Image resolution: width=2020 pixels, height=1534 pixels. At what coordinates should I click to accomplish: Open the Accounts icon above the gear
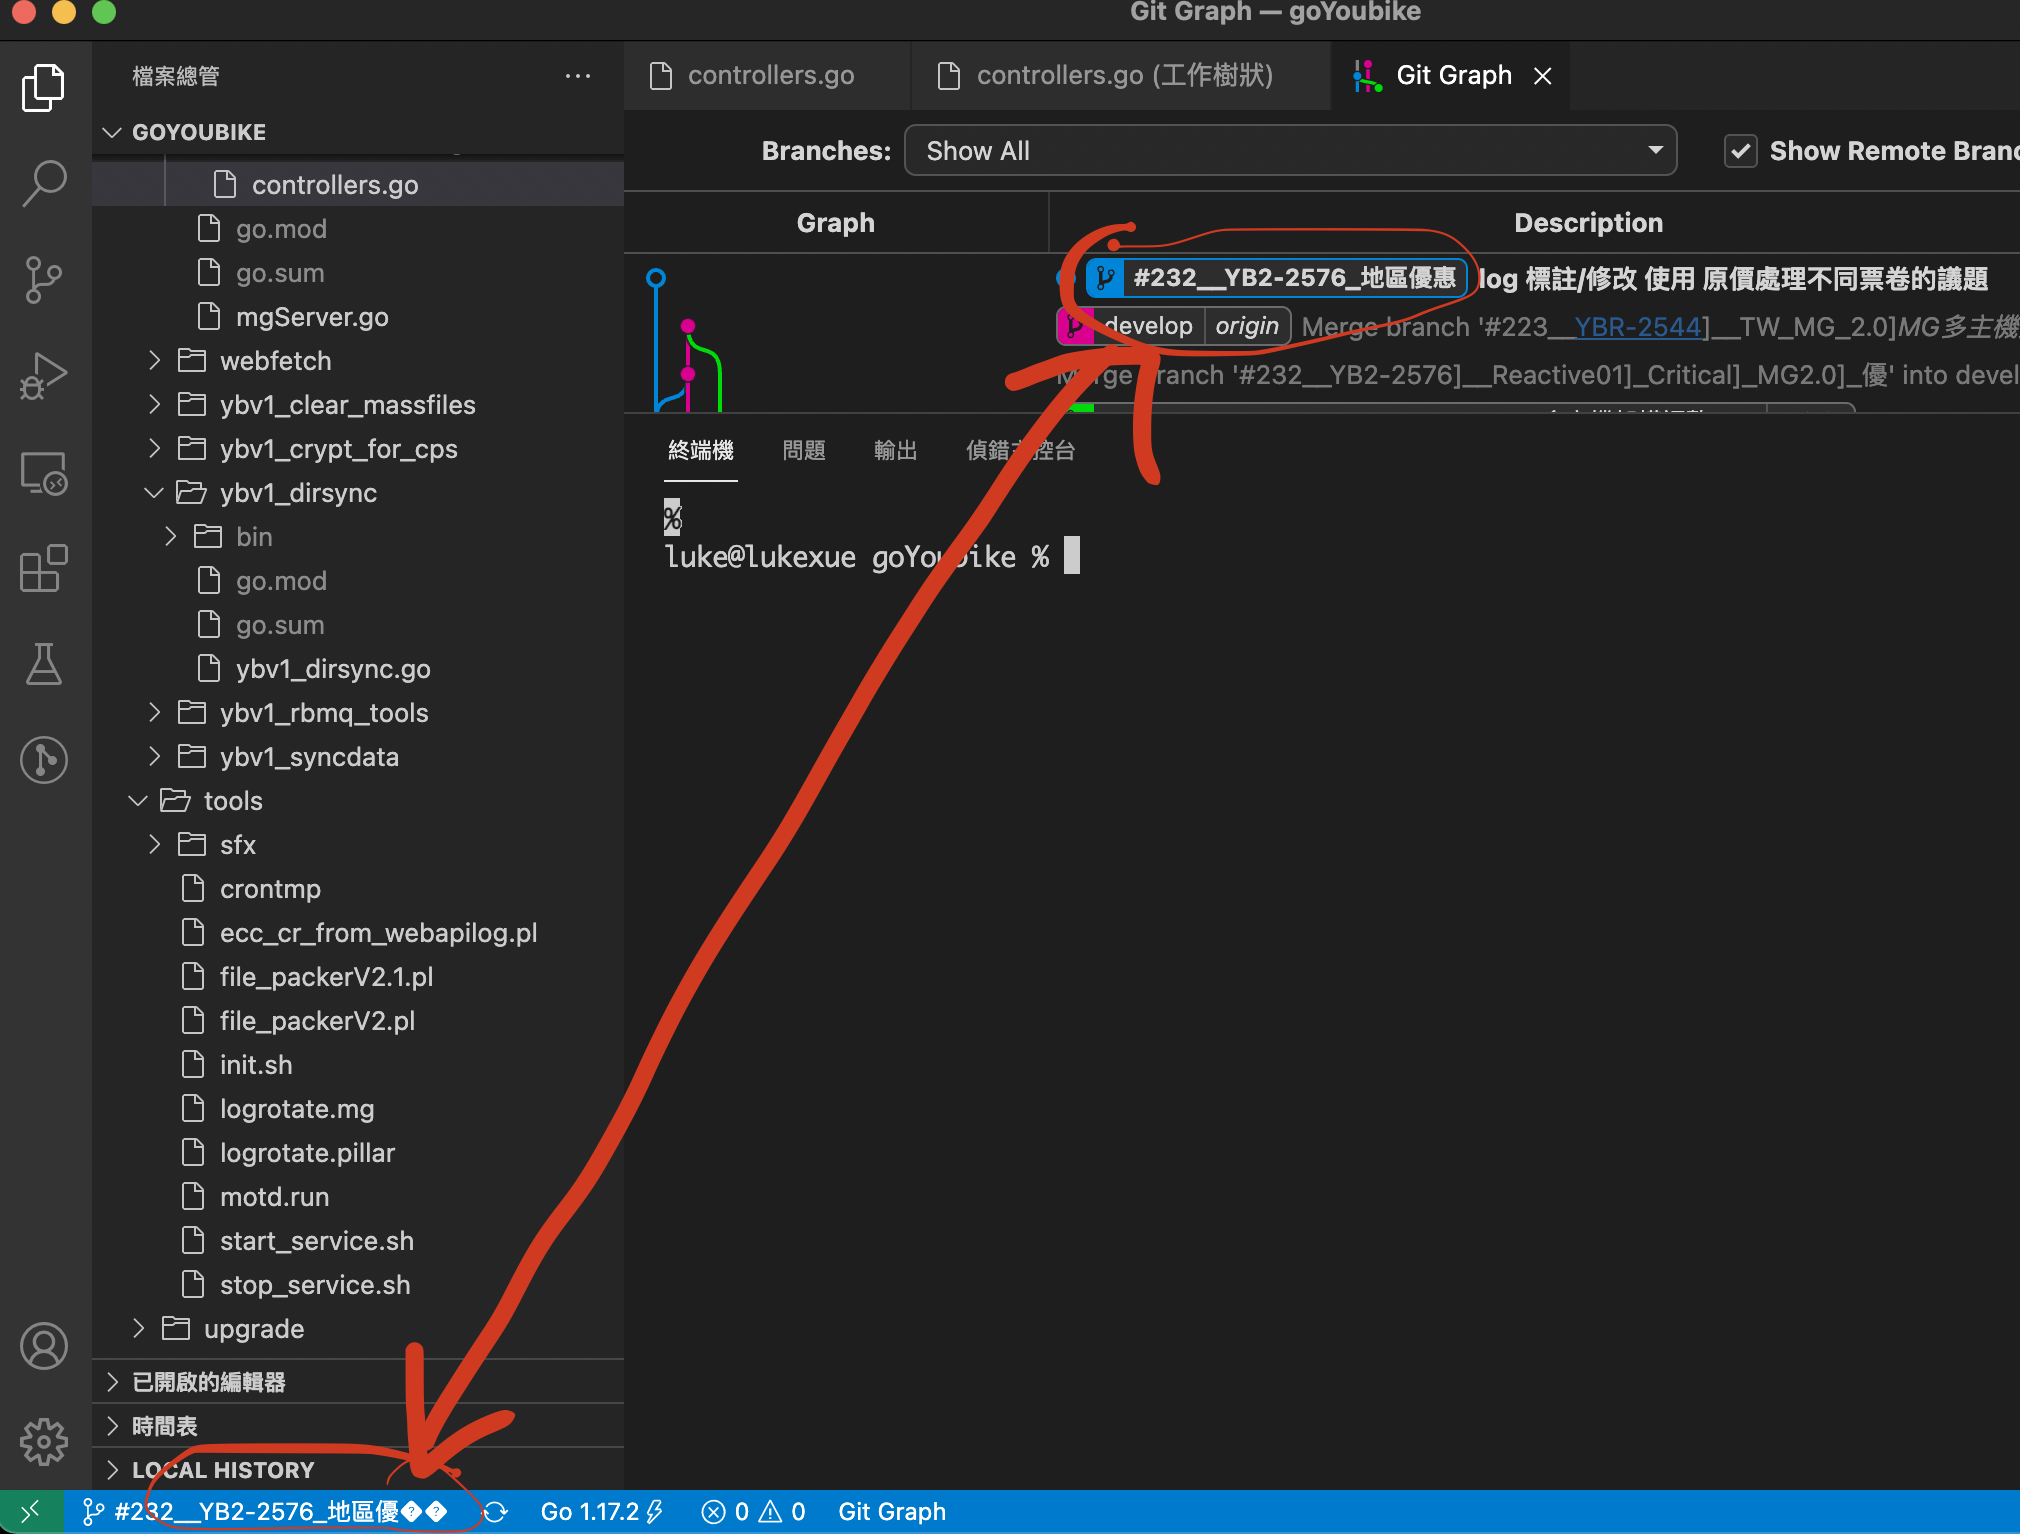tap(44, 1345)
